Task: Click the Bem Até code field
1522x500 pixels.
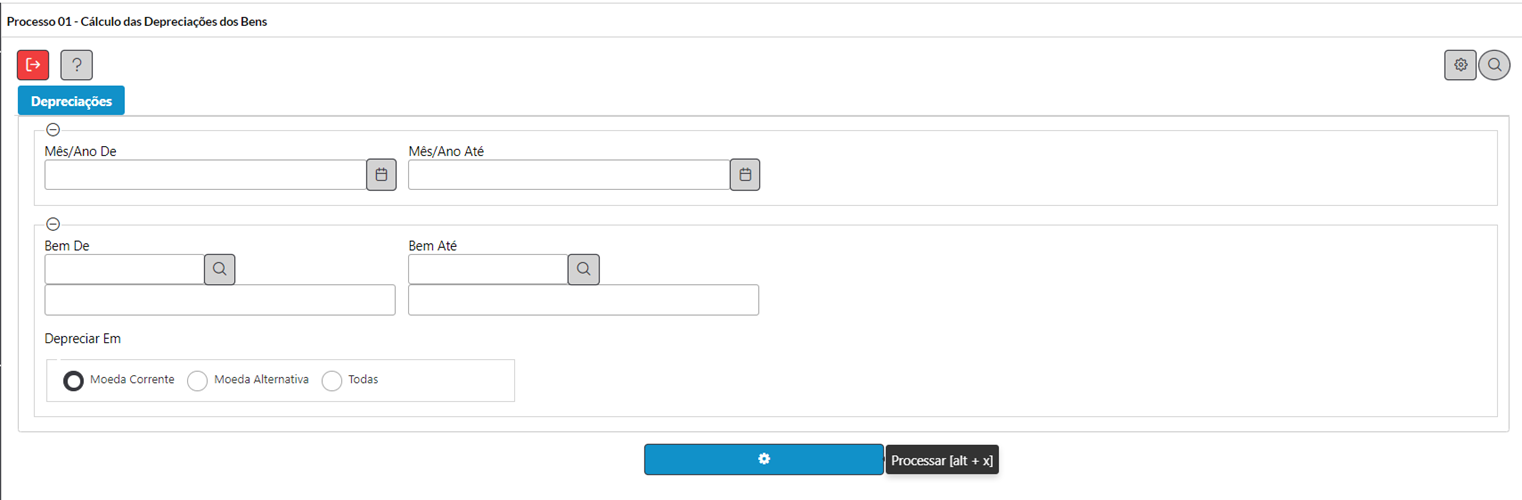Action: [x=488, y=269]
